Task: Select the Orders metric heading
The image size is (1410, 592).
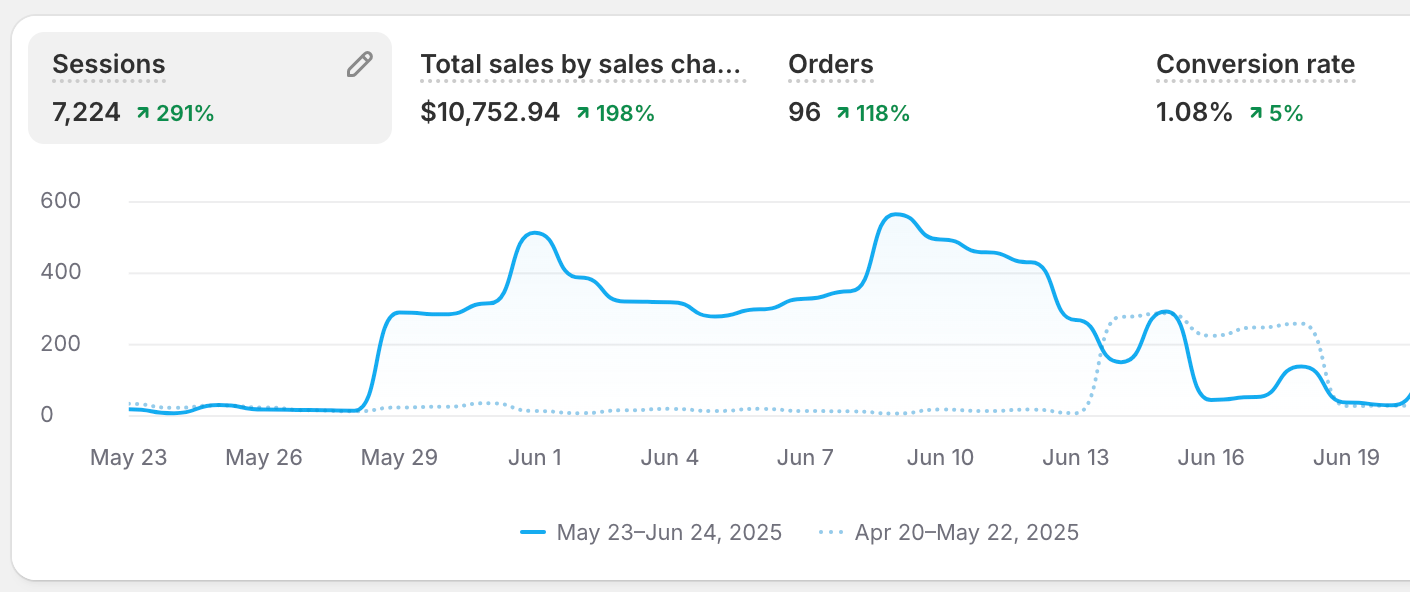Action: [x=831, y=65]
